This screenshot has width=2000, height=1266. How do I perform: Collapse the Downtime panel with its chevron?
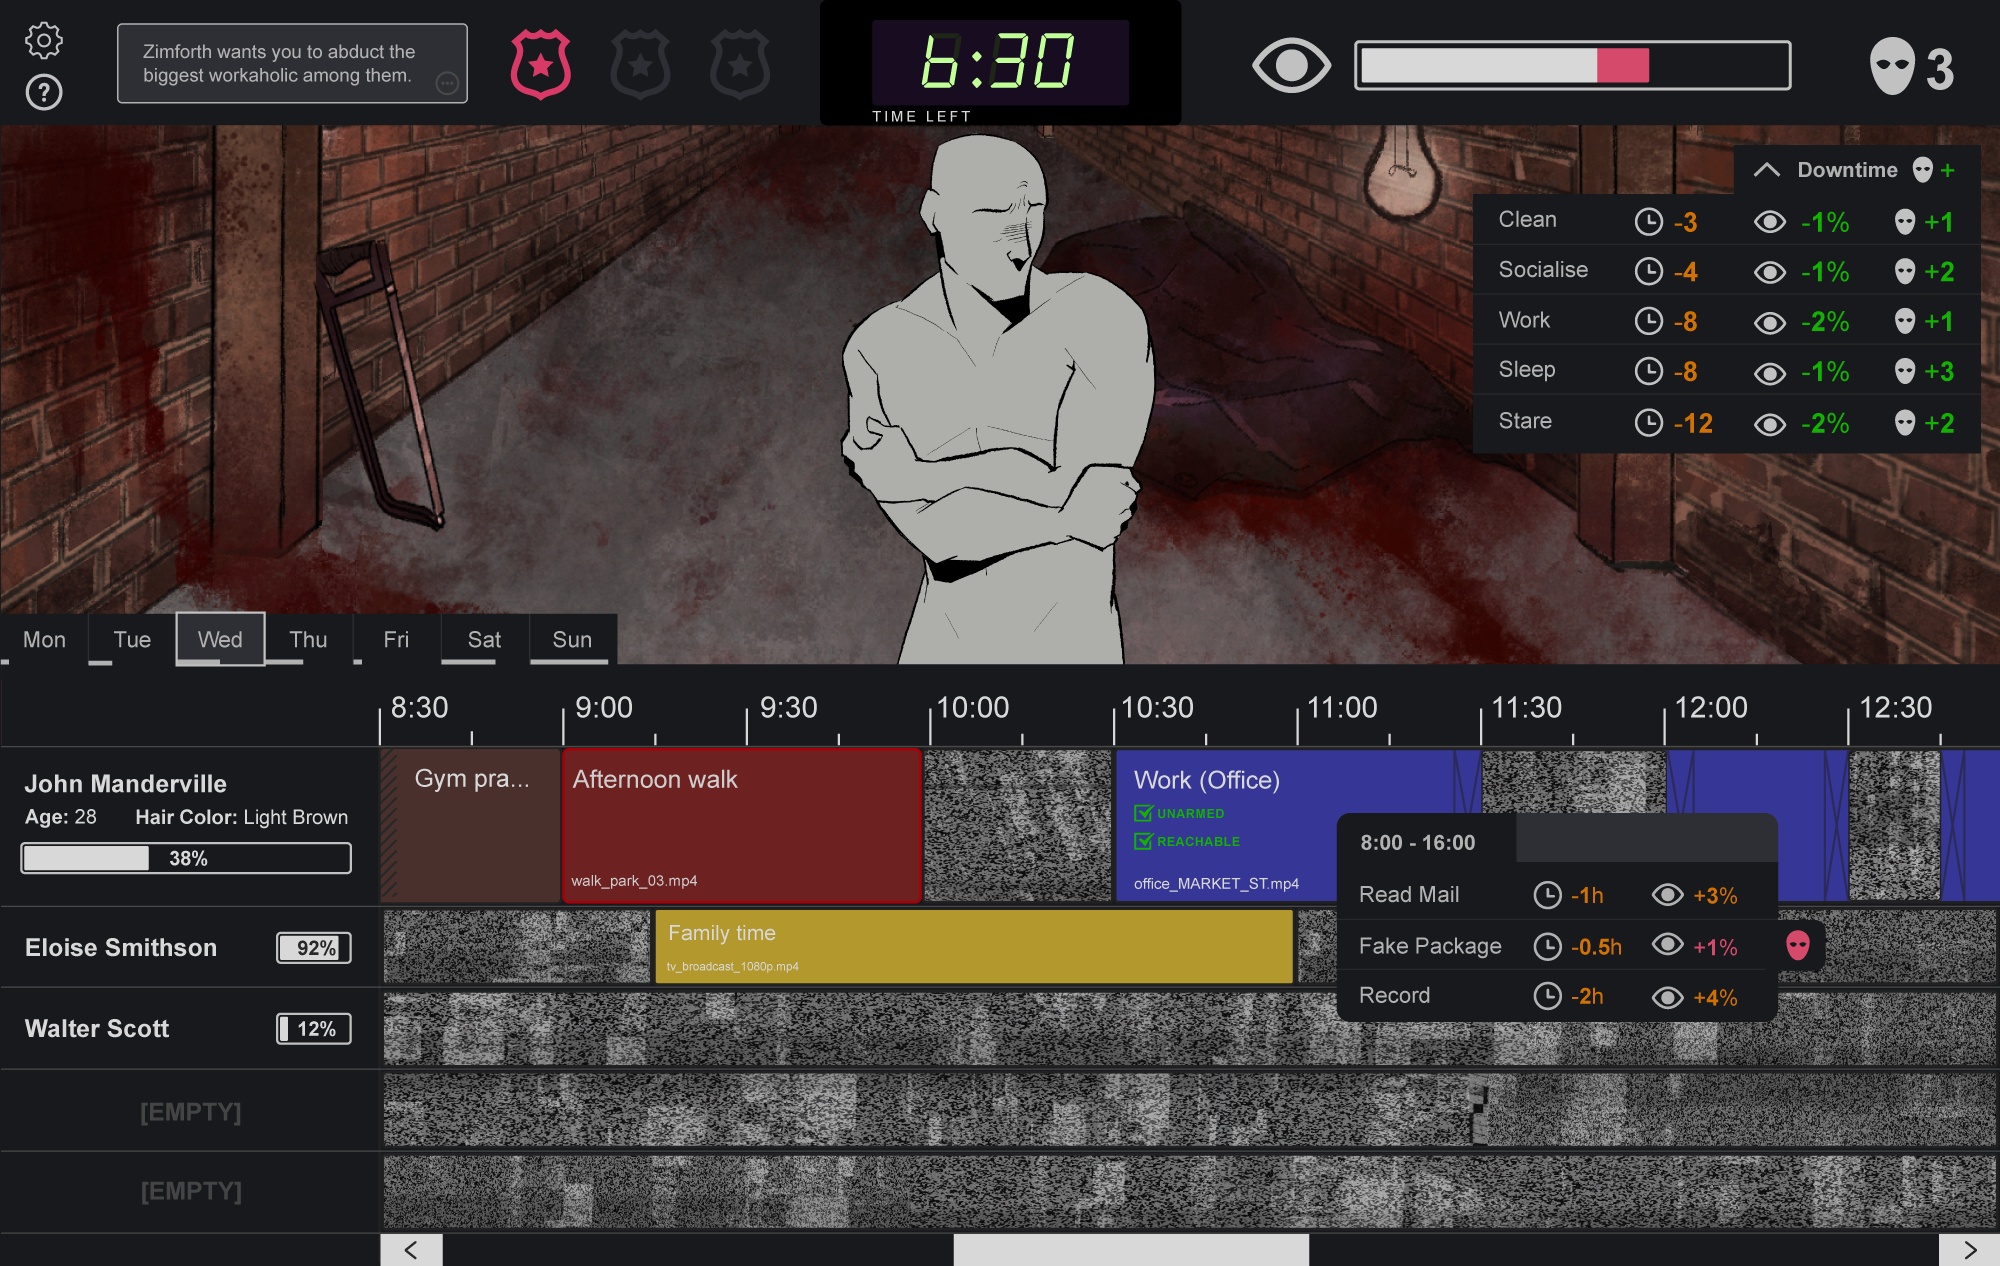1767,169
